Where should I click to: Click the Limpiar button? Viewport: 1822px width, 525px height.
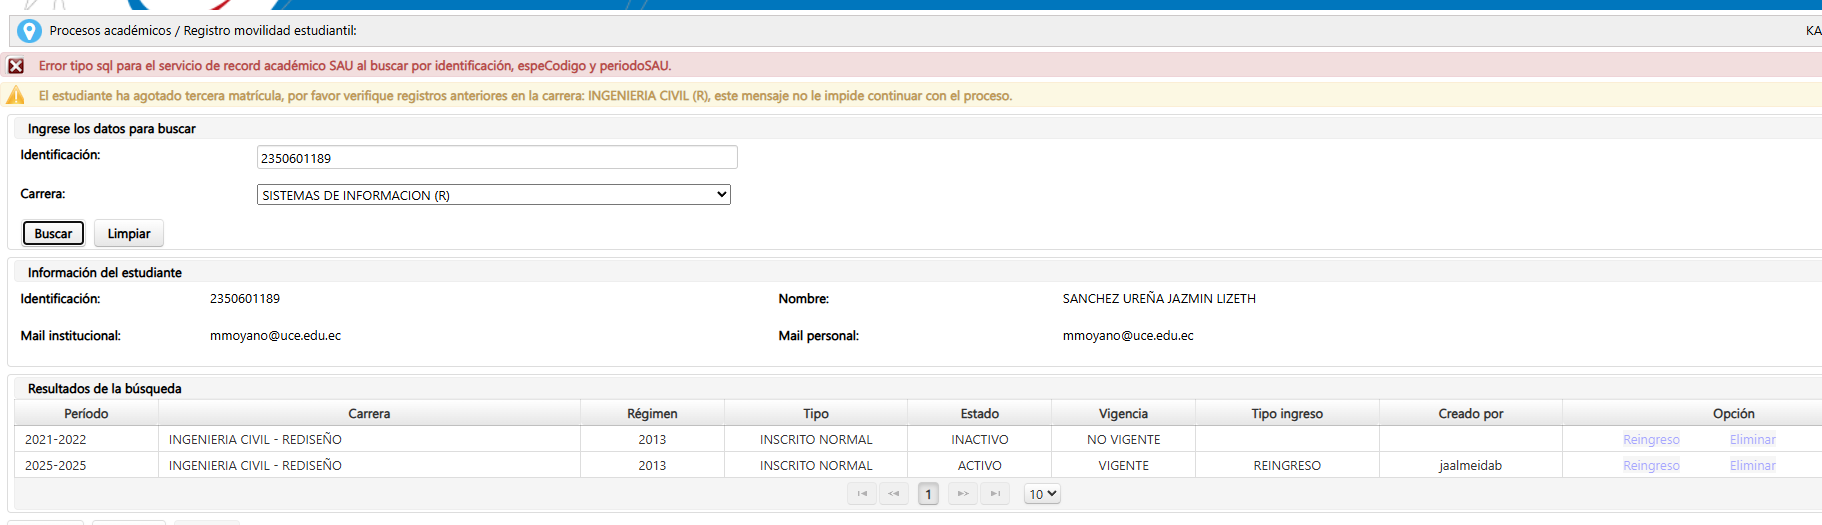129,234
